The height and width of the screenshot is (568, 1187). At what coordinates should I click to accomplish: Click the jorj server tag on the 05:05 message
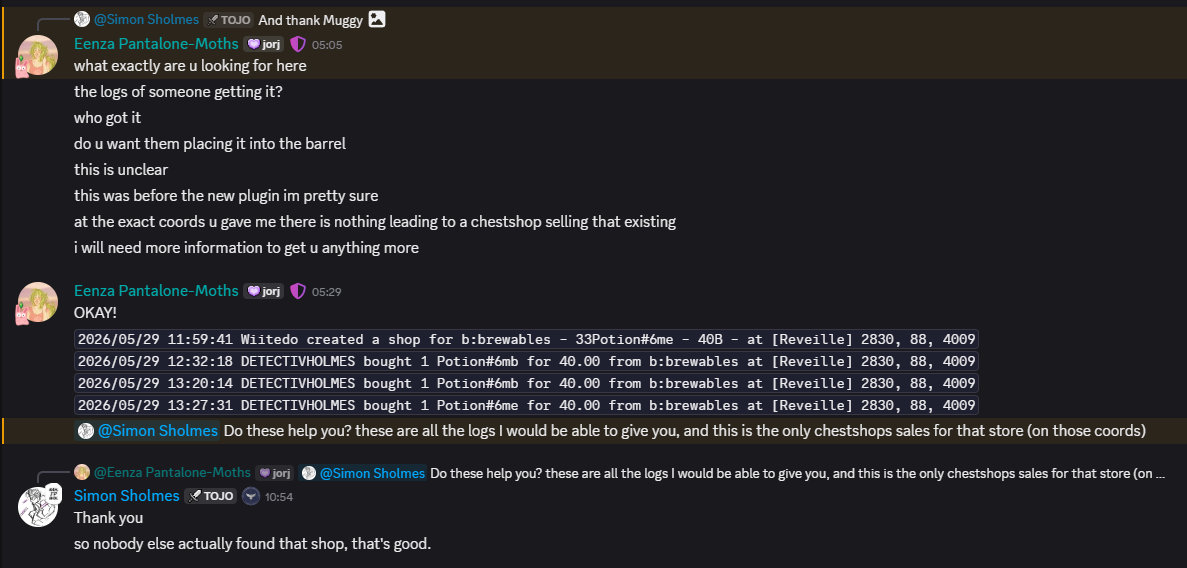point(263,44)
